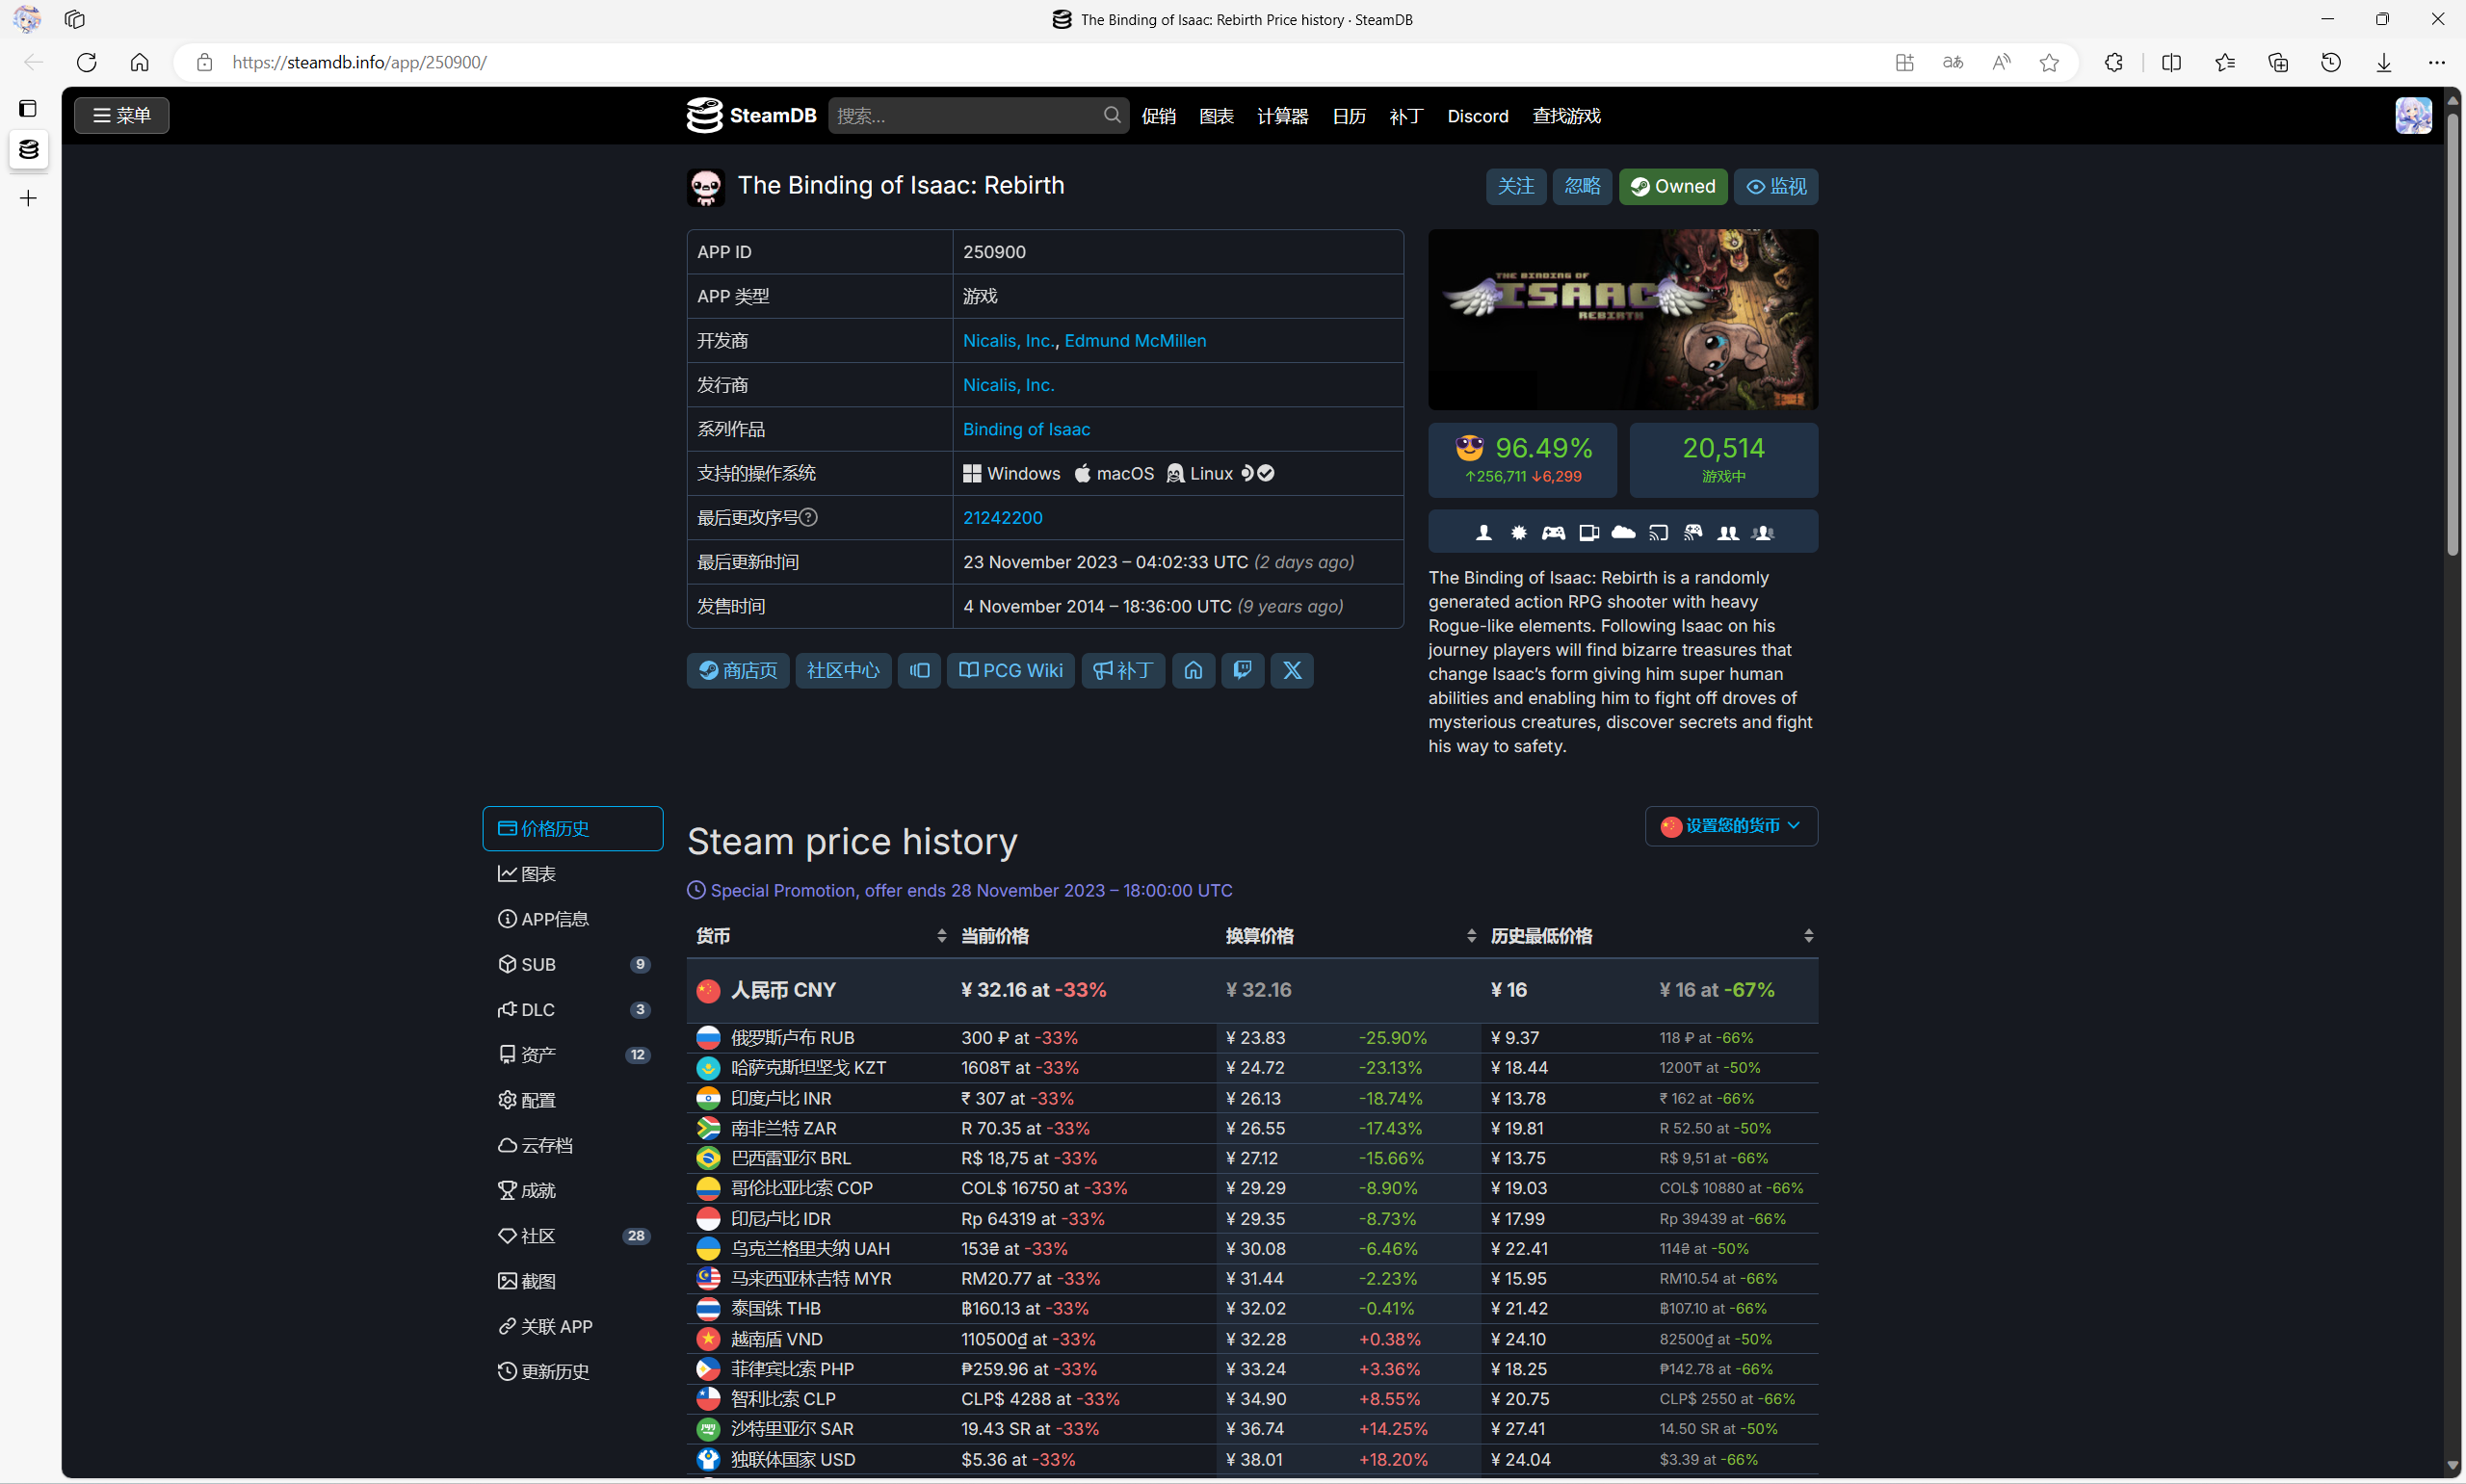
Task: Open the SteamDB vertical tab
Action: (x=28, y=150)
